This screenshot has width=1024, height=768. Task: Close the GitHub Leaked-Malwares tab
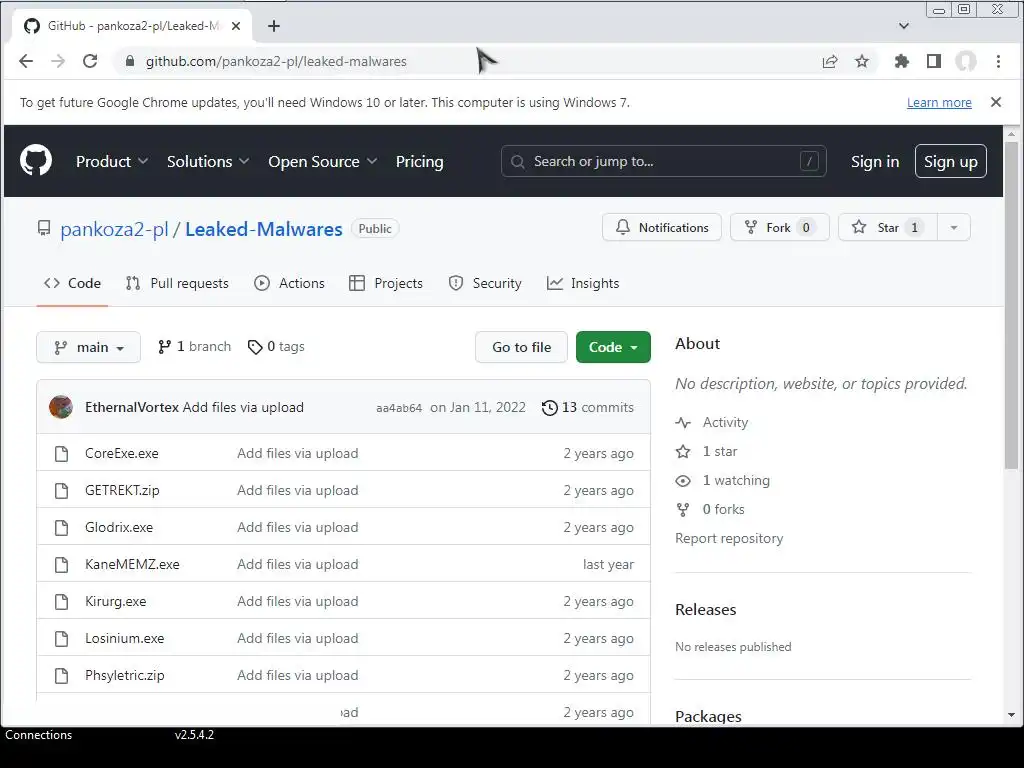(236, 26)
